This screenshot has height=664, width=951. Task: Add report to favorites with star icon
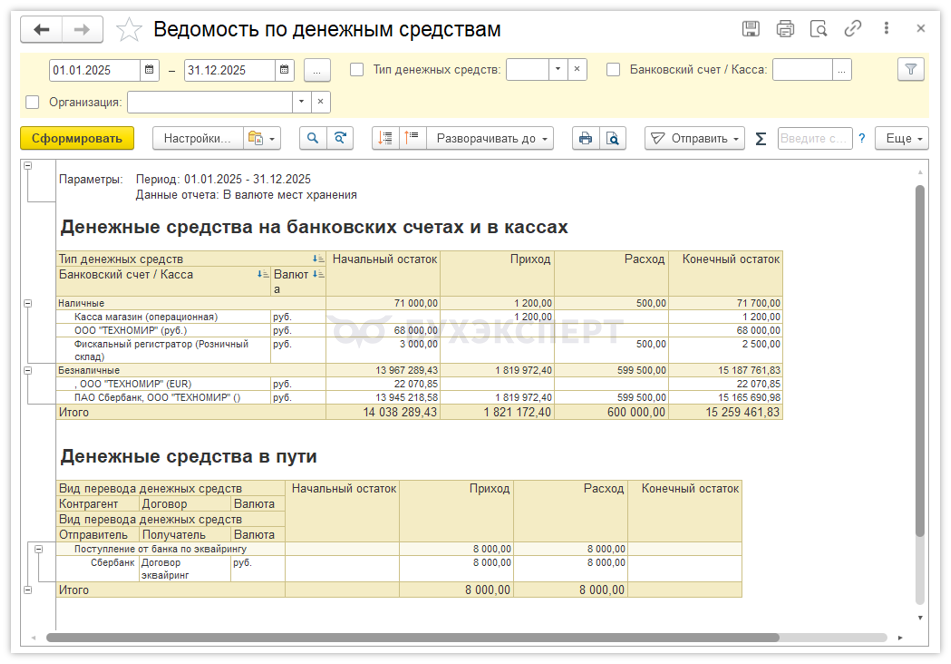click(x=129, y=30)
